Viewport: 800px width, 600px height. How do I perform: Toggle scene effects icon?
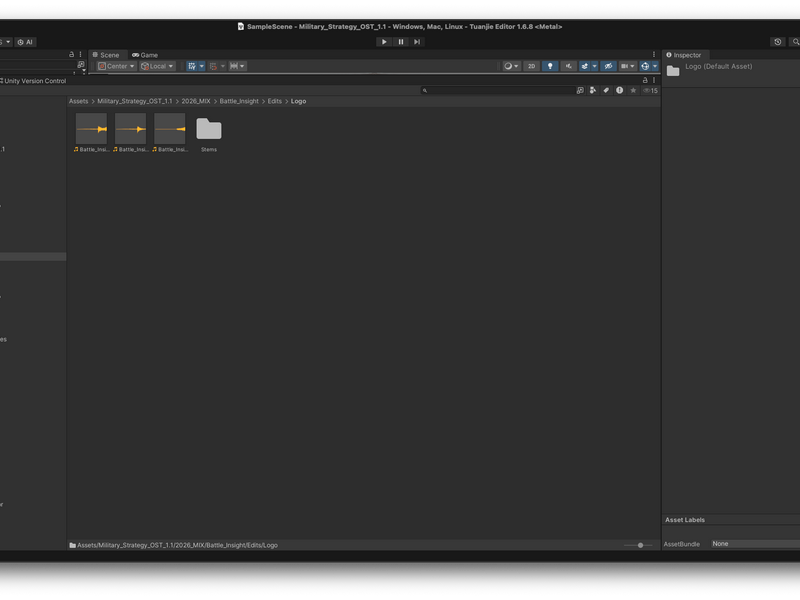tap(585, 66)
